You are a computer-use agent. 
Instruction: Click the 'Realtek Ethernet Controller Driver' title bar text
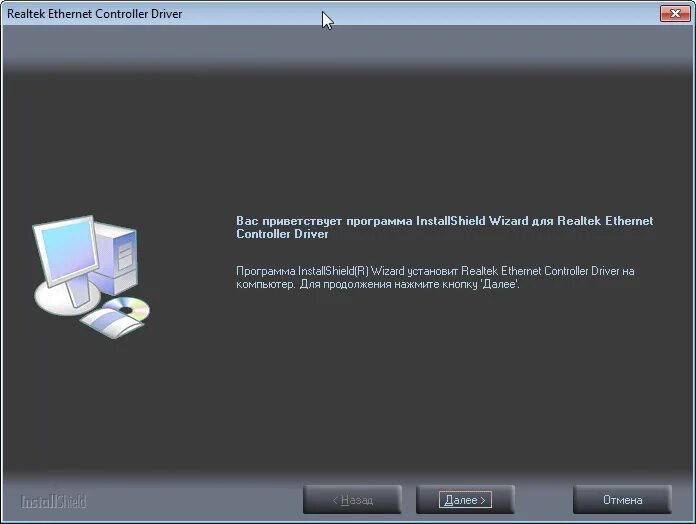95,14
